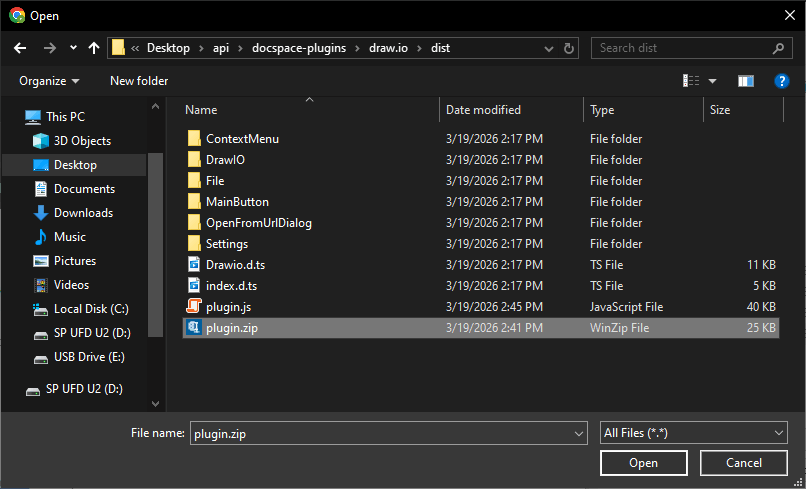Toggle the preview pane
Viewport: 806px width, 489px height.
[x=746, y=81]
